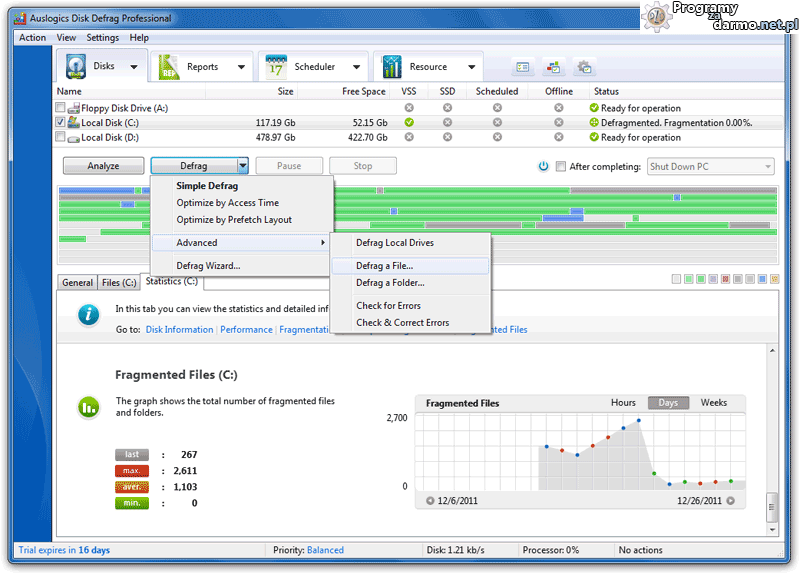Open the Shut Down PC dropdown
Viewport: 800px width, 574px height.
coord(711,167)
